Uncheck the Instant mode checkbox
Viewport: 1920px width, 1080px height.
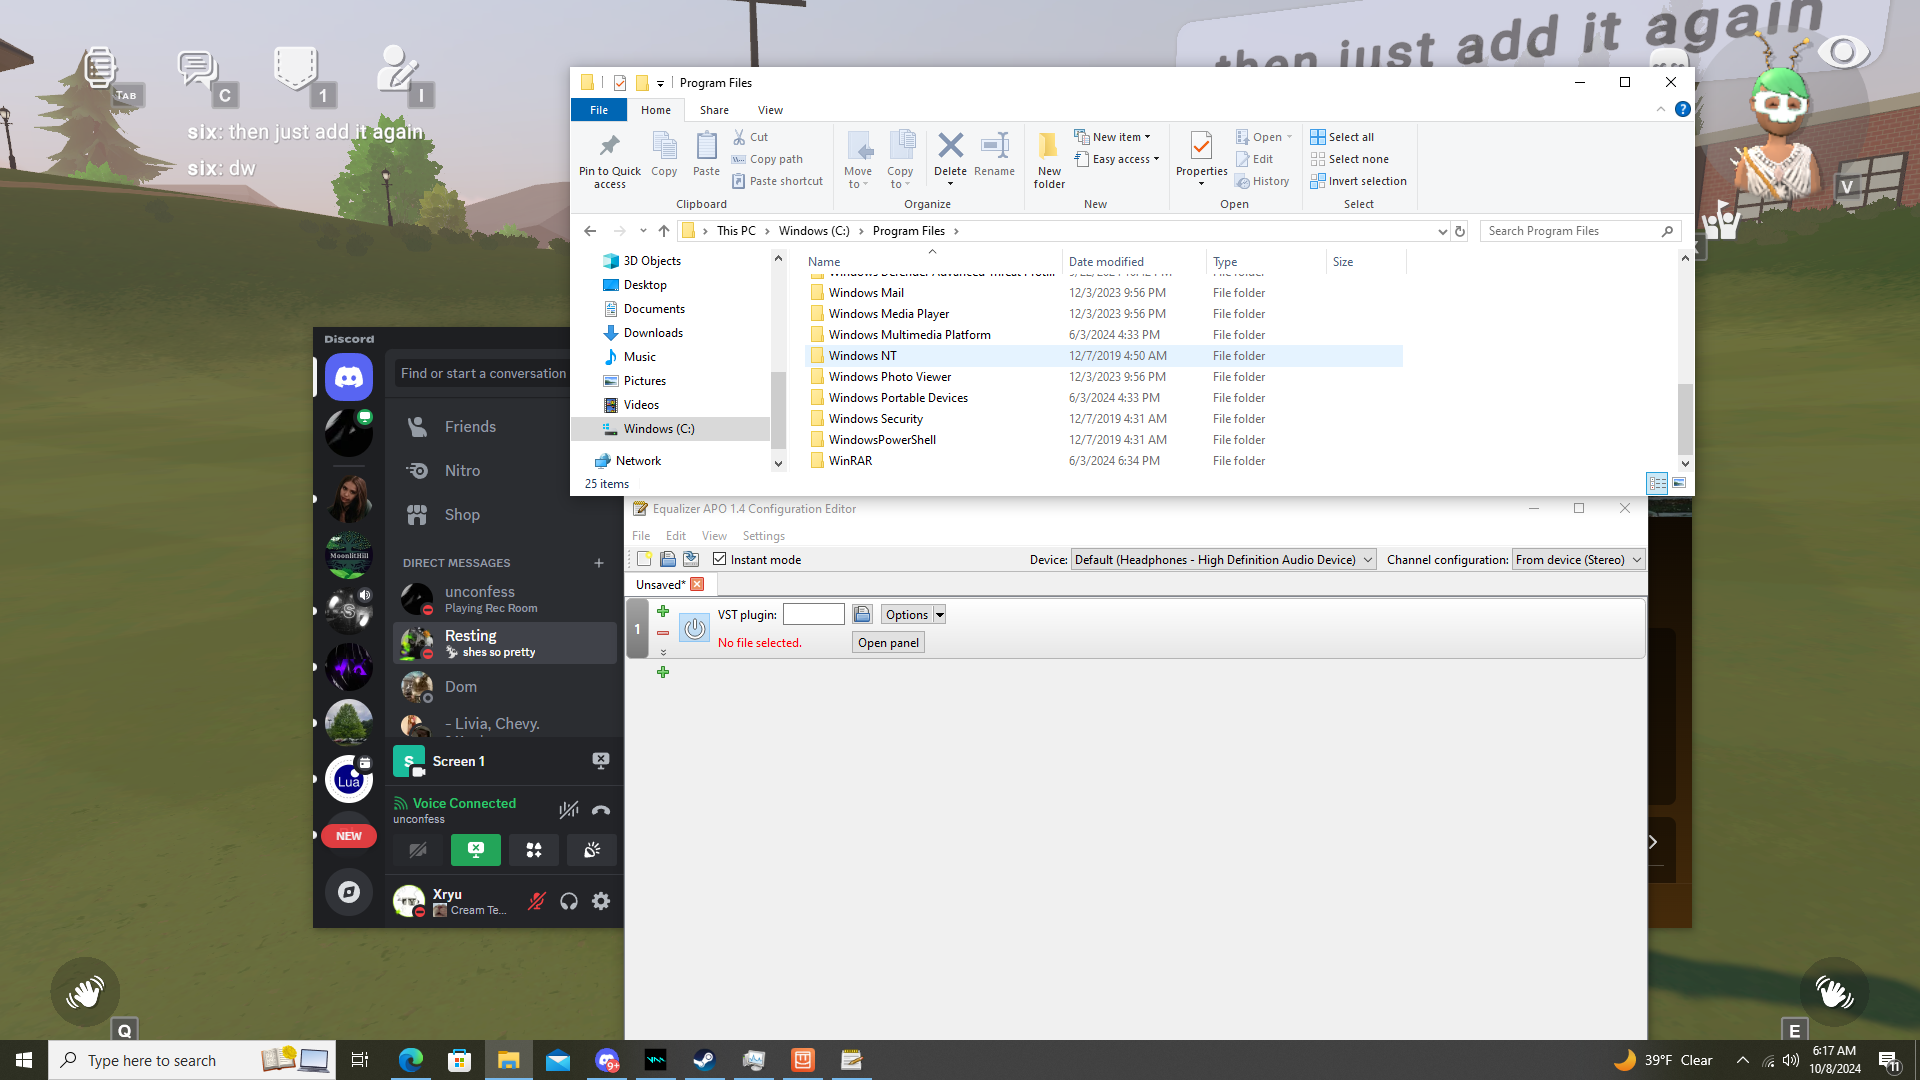tap(719, 559)
